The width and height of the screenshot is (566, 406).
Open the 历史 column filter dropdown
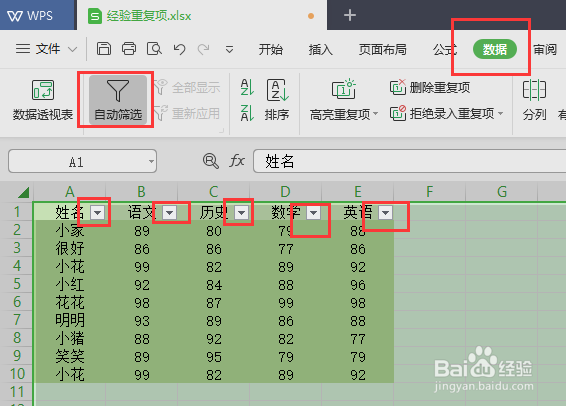click(241, 213)
